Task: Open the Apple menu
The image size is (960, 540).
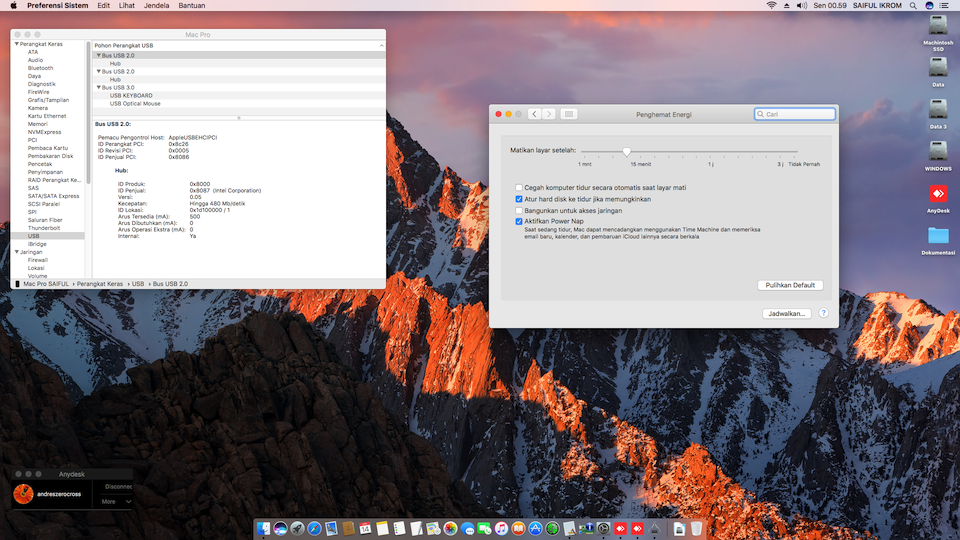Action: click(x=13, y=6)
